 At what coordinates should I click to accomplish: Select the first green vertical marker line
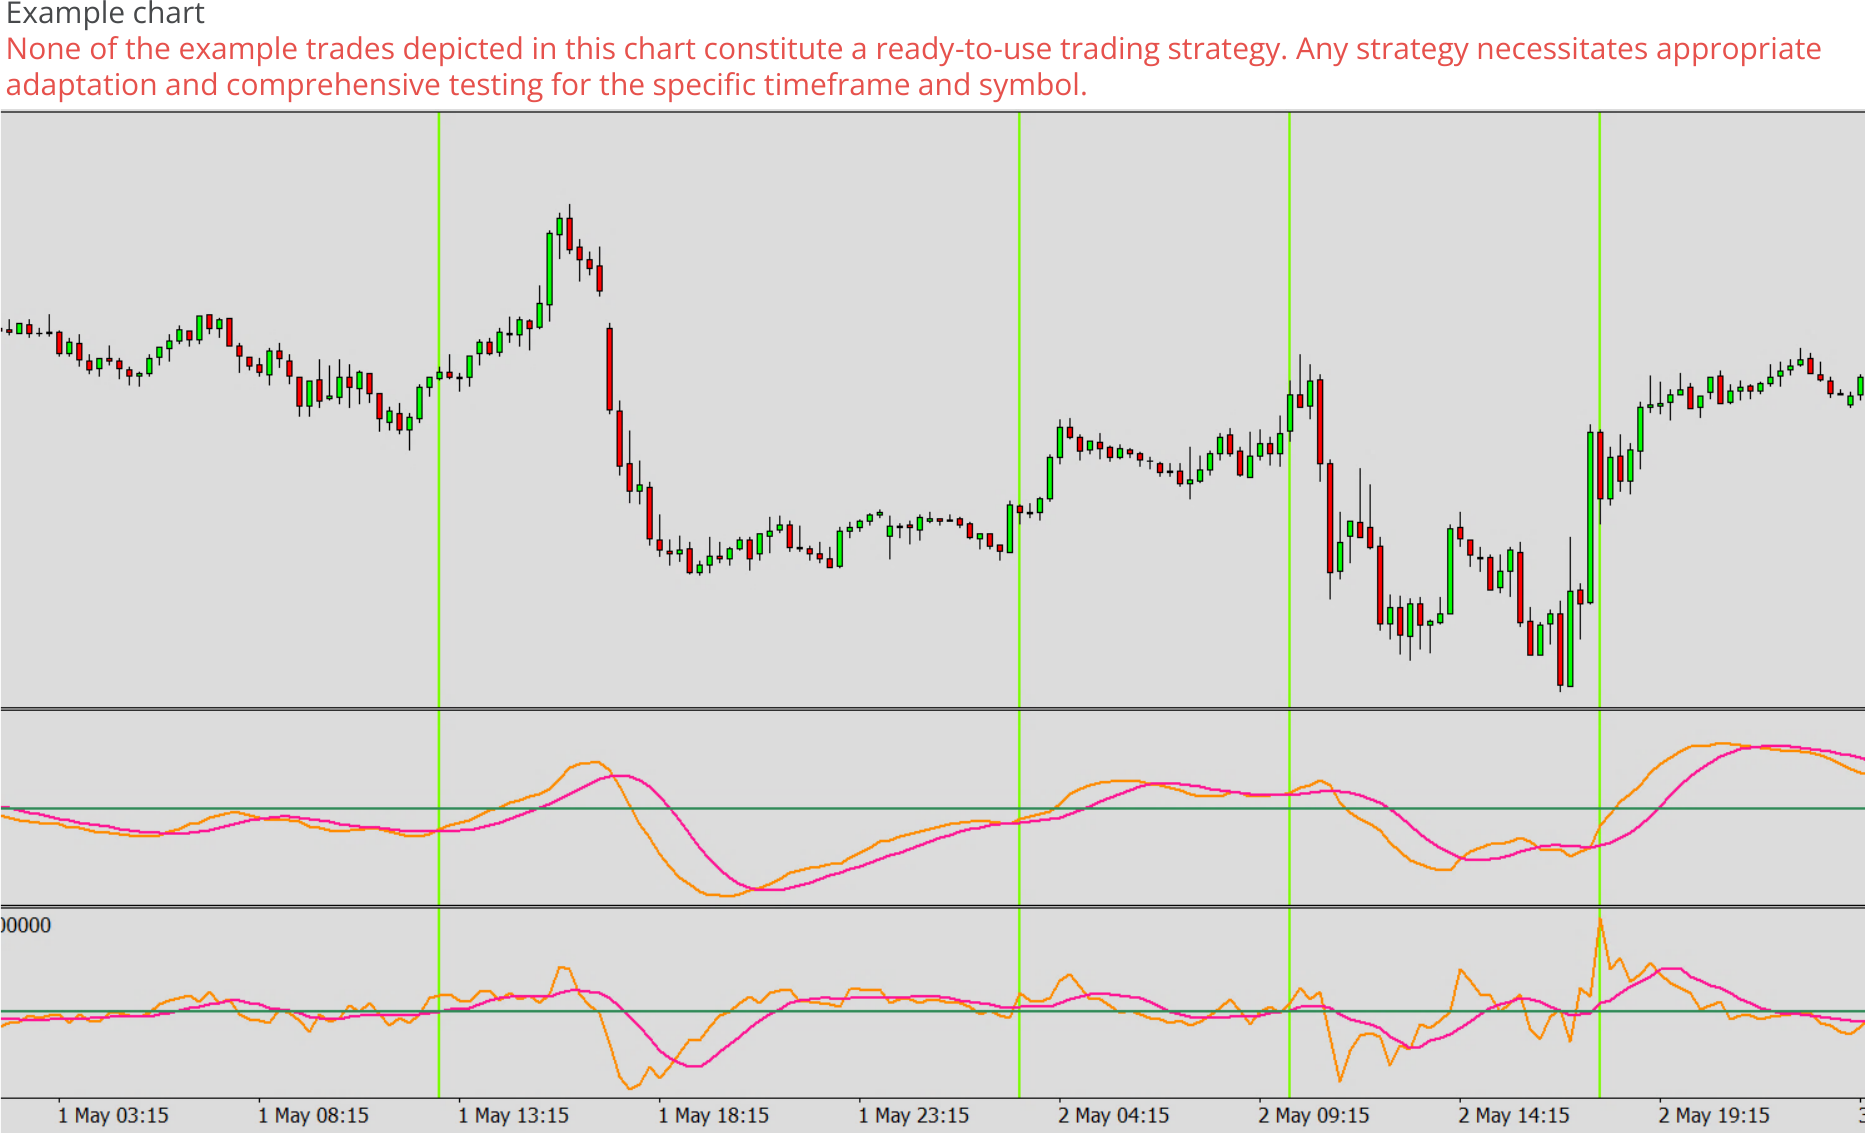pyautogui.click(x=439, y=605)
